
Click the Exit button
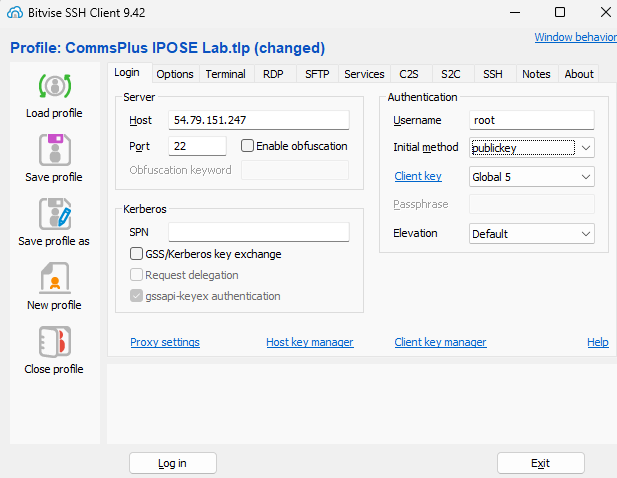[540, 463]
